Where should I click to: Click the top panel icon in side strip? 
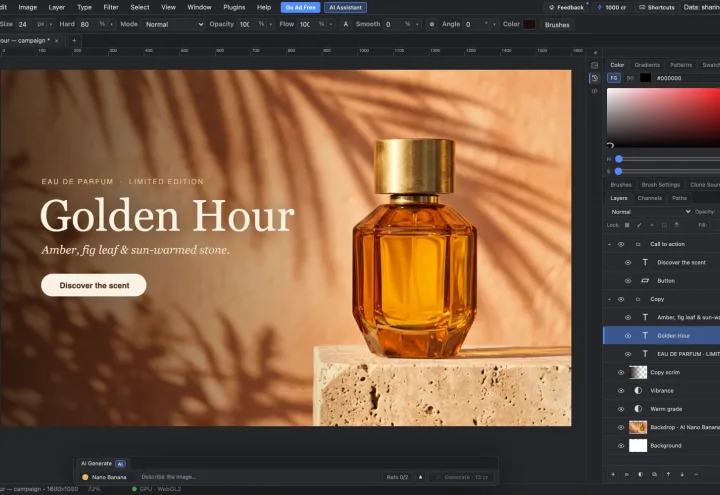(x=595, y=65)
